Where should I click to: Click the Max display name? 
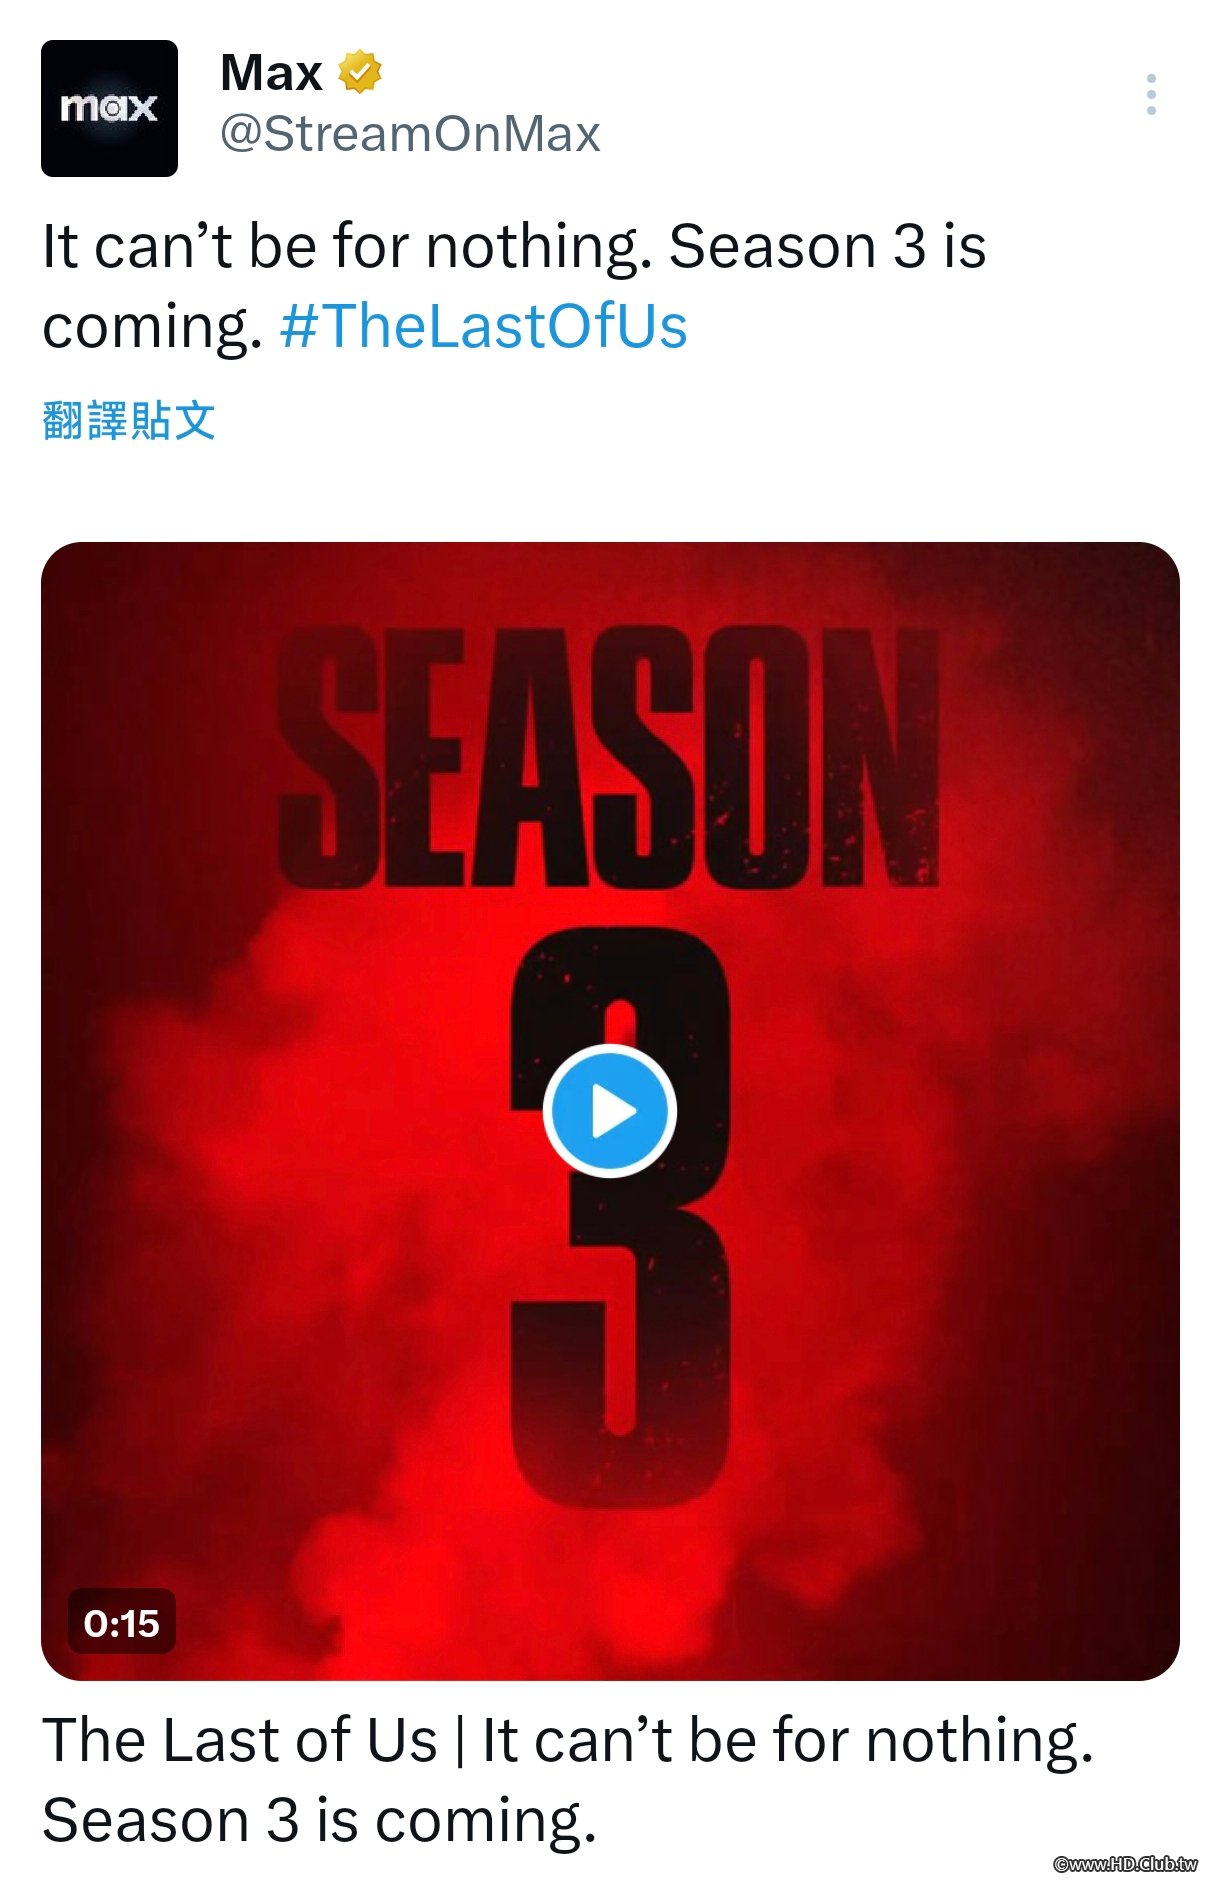(x=271, y=73)
